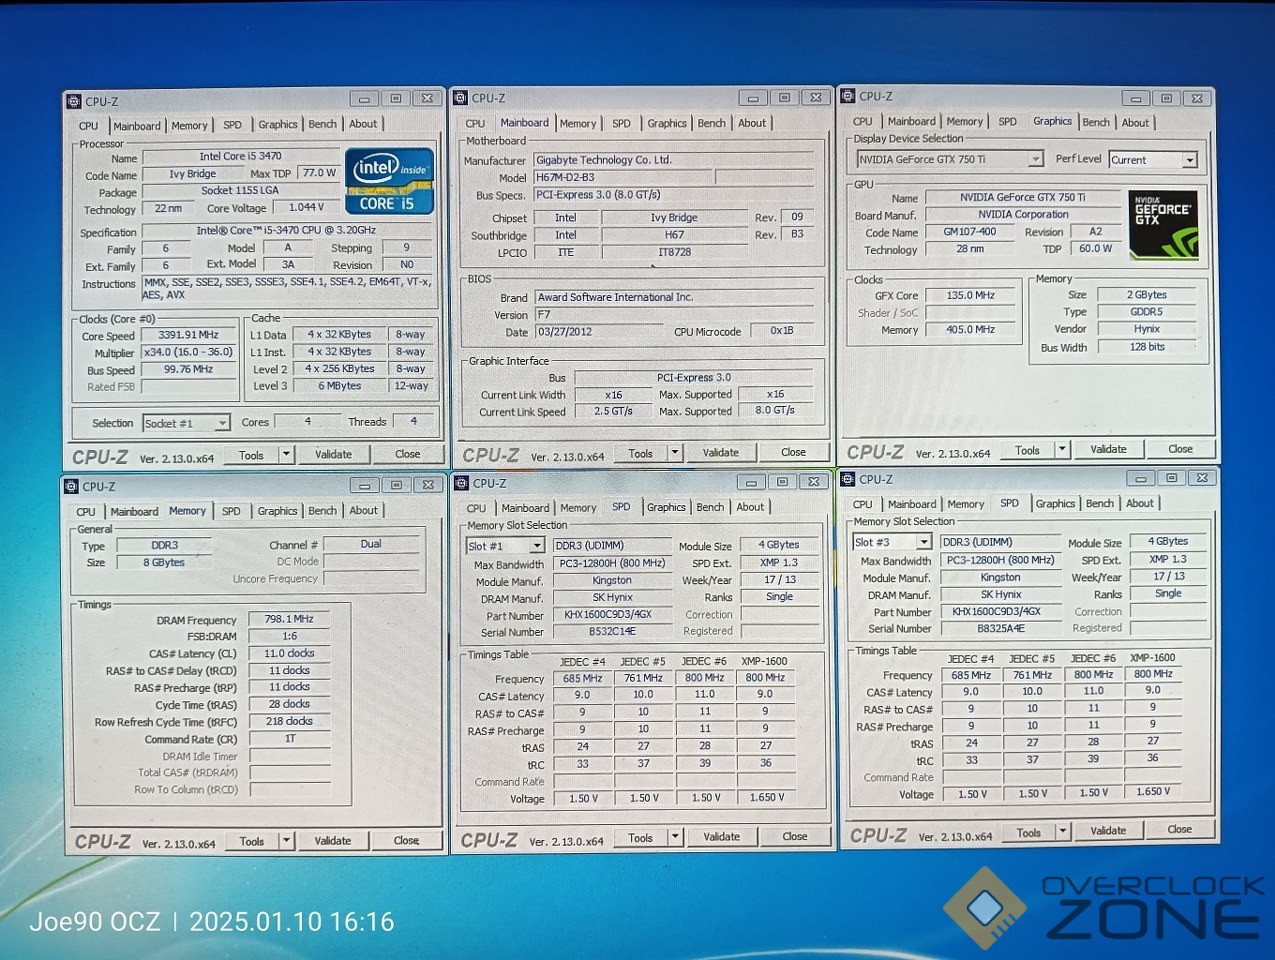This screenshot has height=960, width=1275.
Task: Click serial number B8325A4E in Slot #3 window
Action: pyautogui.click(x=1000, y=629)
